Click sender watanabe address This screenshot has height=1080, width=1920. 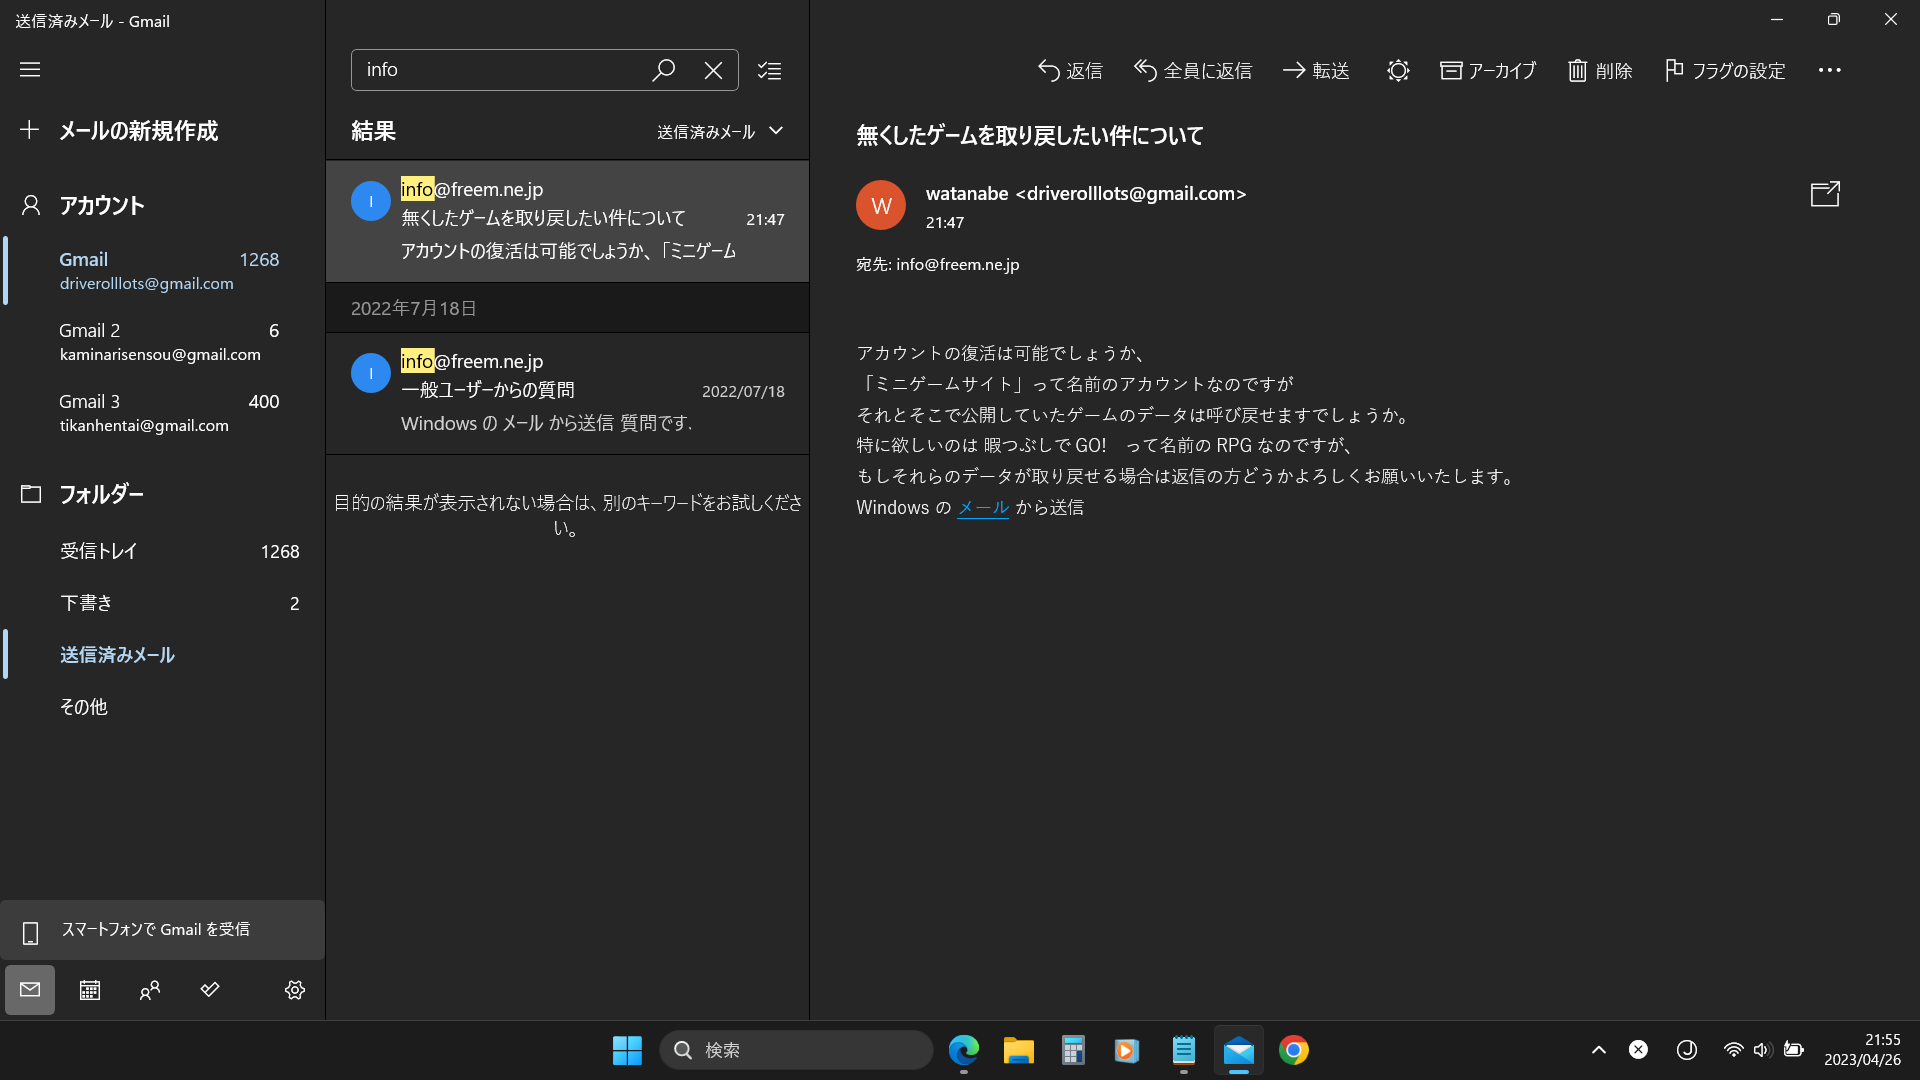pyautogui.click(x=1086, y=194)
